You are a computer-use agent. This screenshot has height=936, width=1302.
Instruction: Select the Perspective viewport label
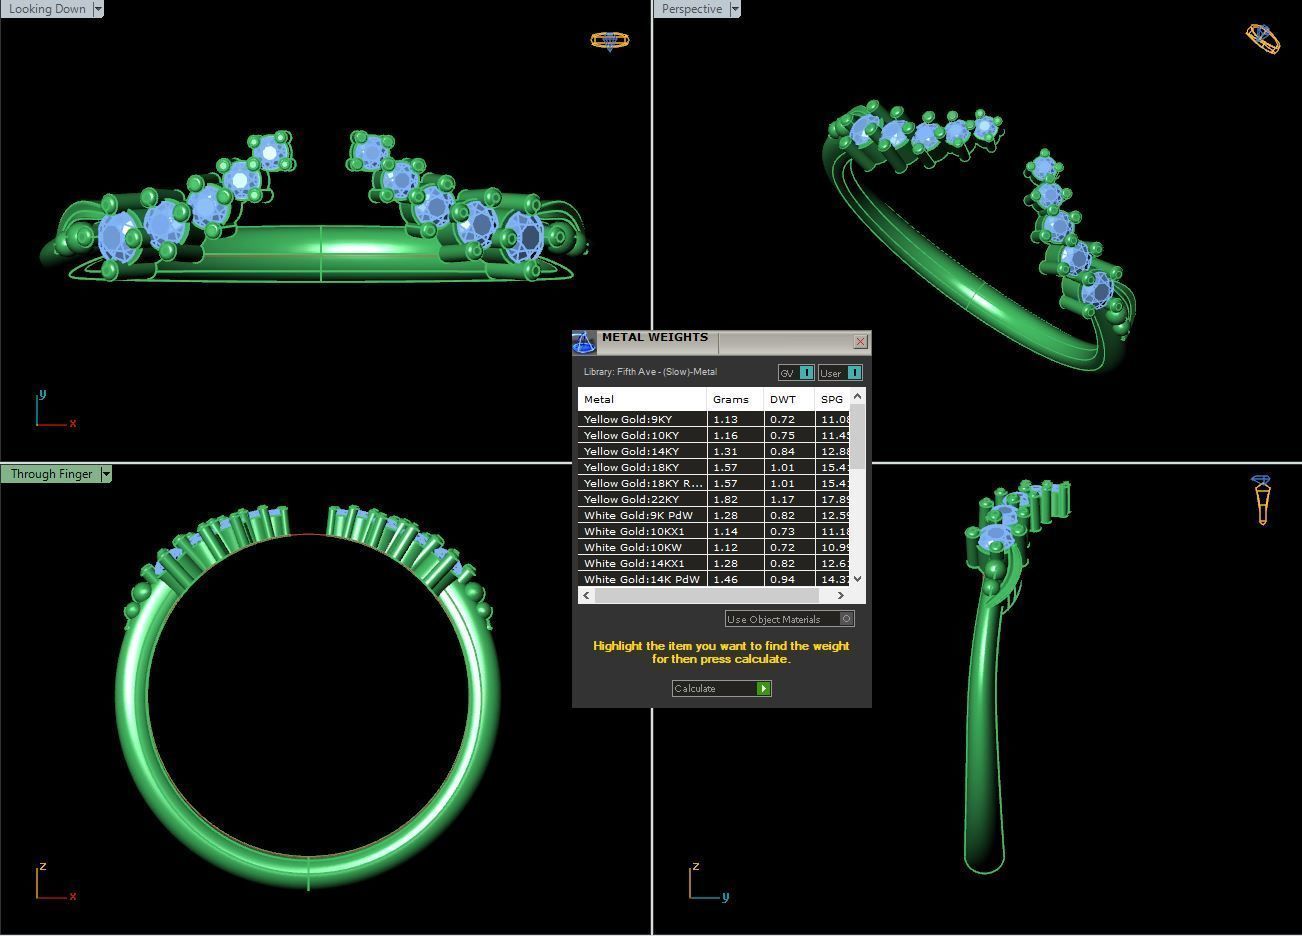point(692,9)
